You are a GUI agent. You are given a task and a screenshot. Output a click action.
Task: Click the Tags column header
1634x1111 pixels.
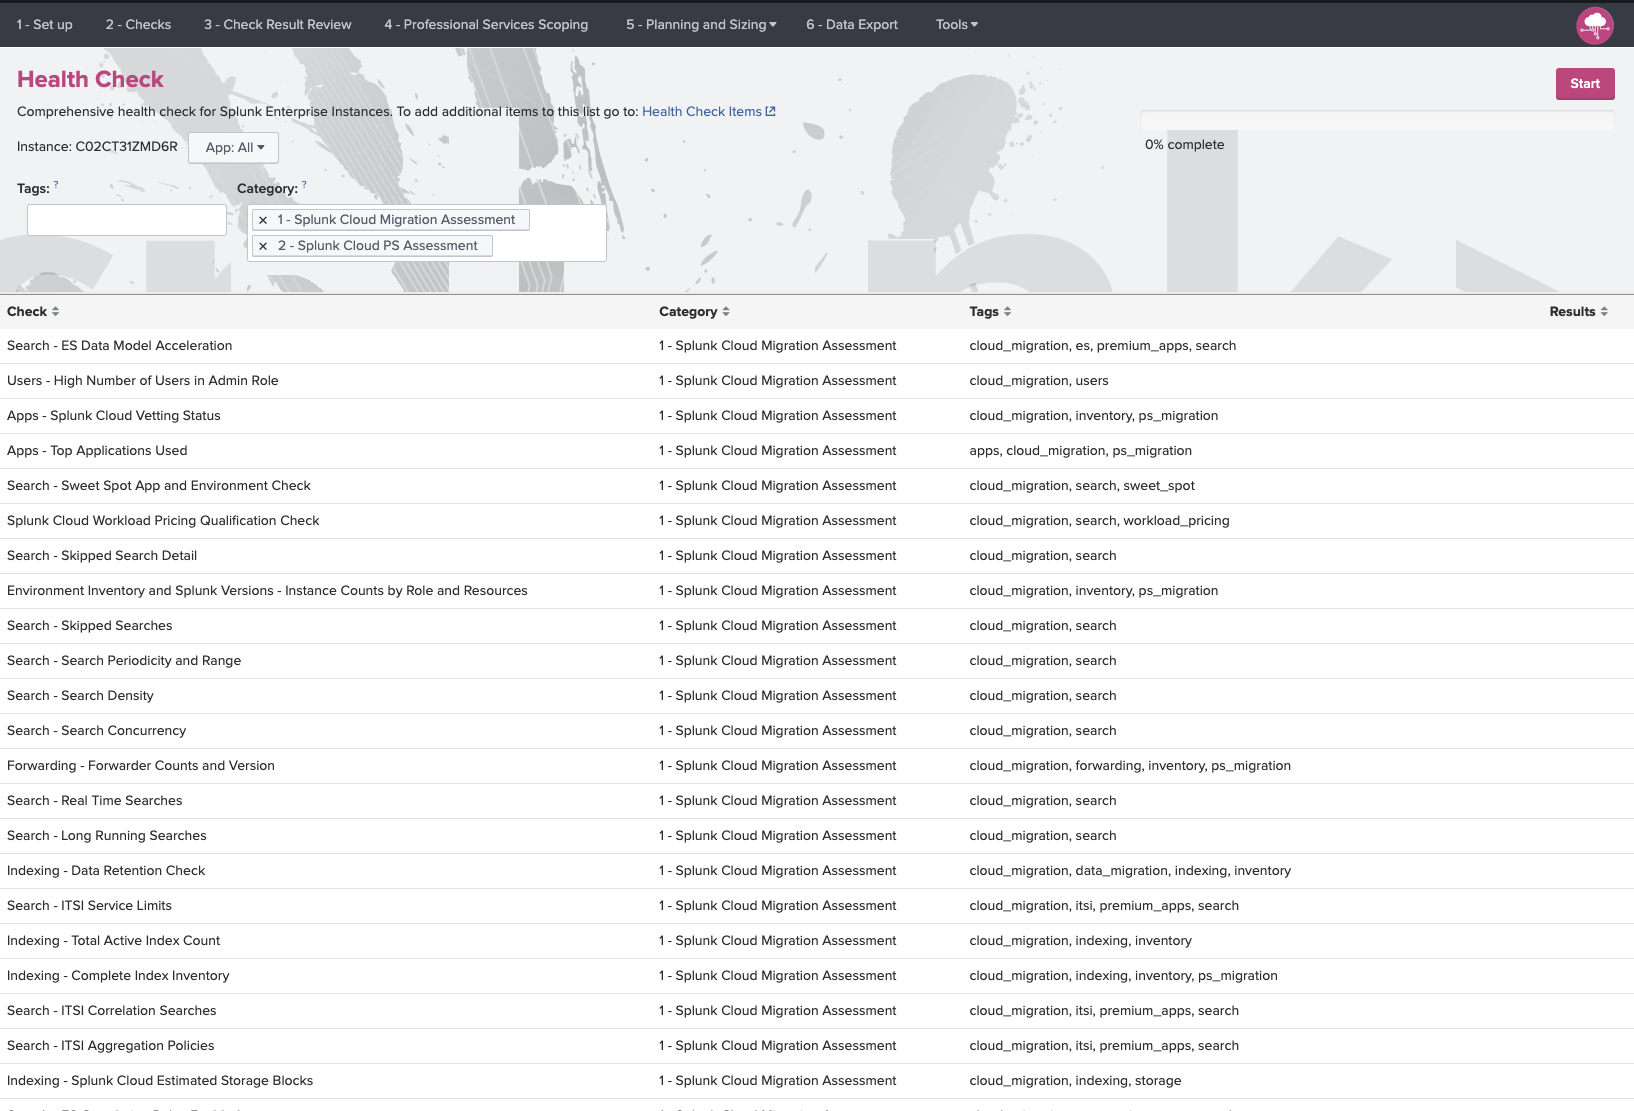984,312
